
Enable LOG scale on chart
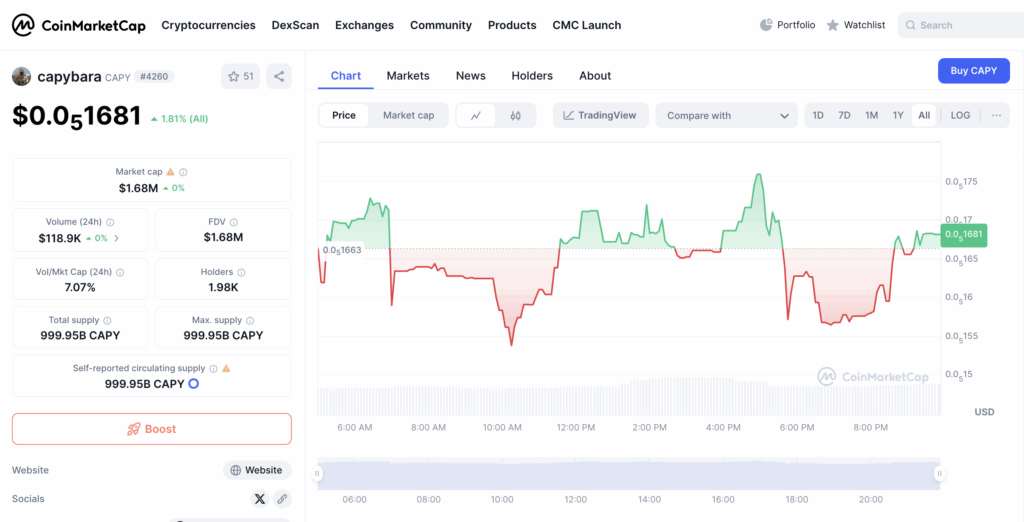[960, 116]
